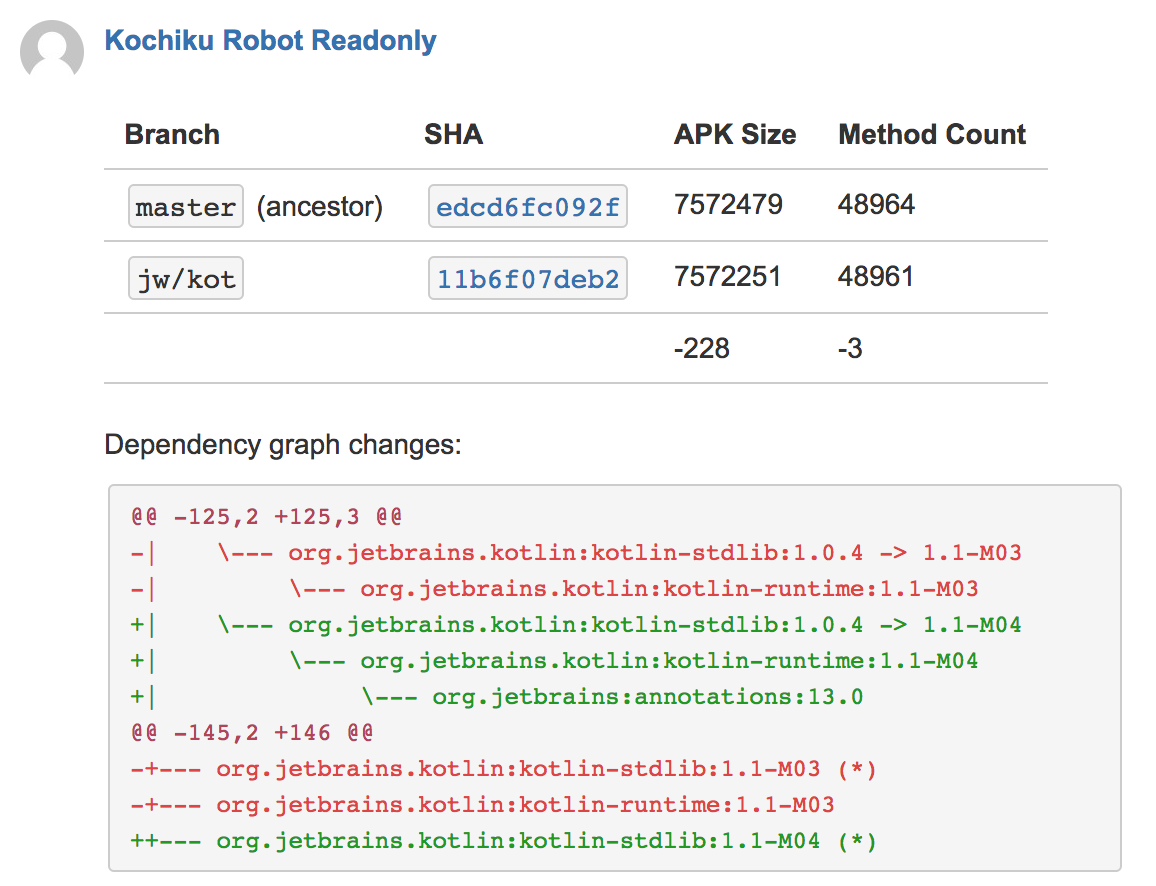Image resolution: width=1156 pixels, height=886 pixels.
Task: Click jw/kot APK size value 7572251
Action: [728, 277]
